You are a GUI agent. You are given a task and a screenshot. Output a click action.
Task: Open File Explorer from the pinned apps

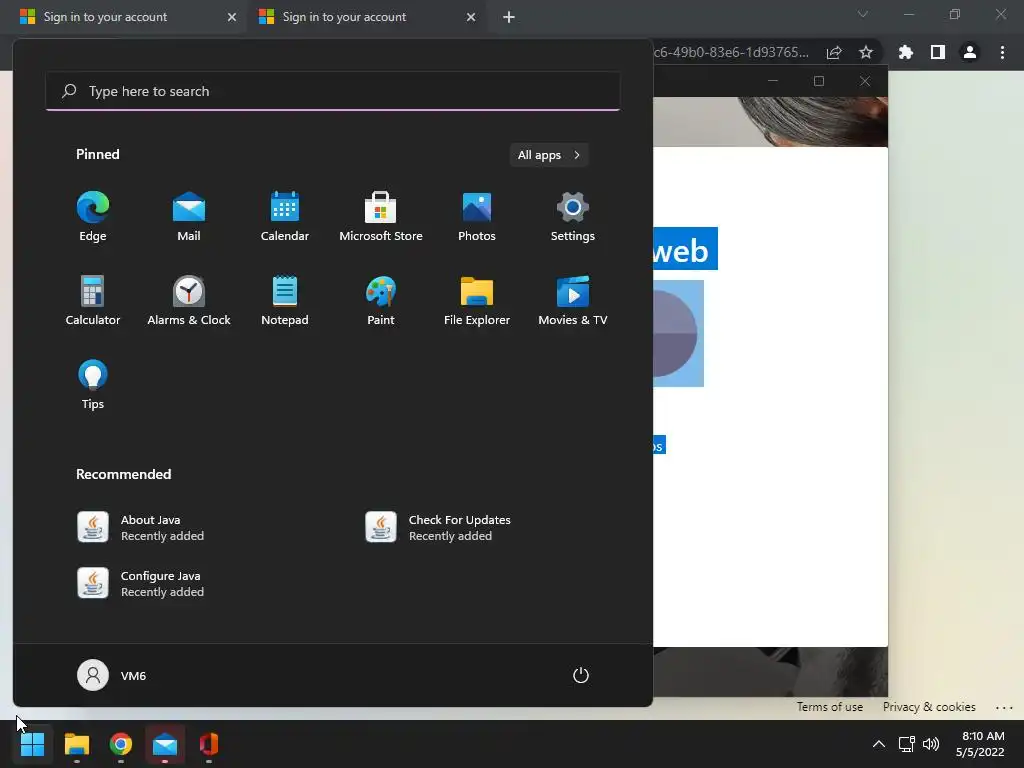coord(477,300)
